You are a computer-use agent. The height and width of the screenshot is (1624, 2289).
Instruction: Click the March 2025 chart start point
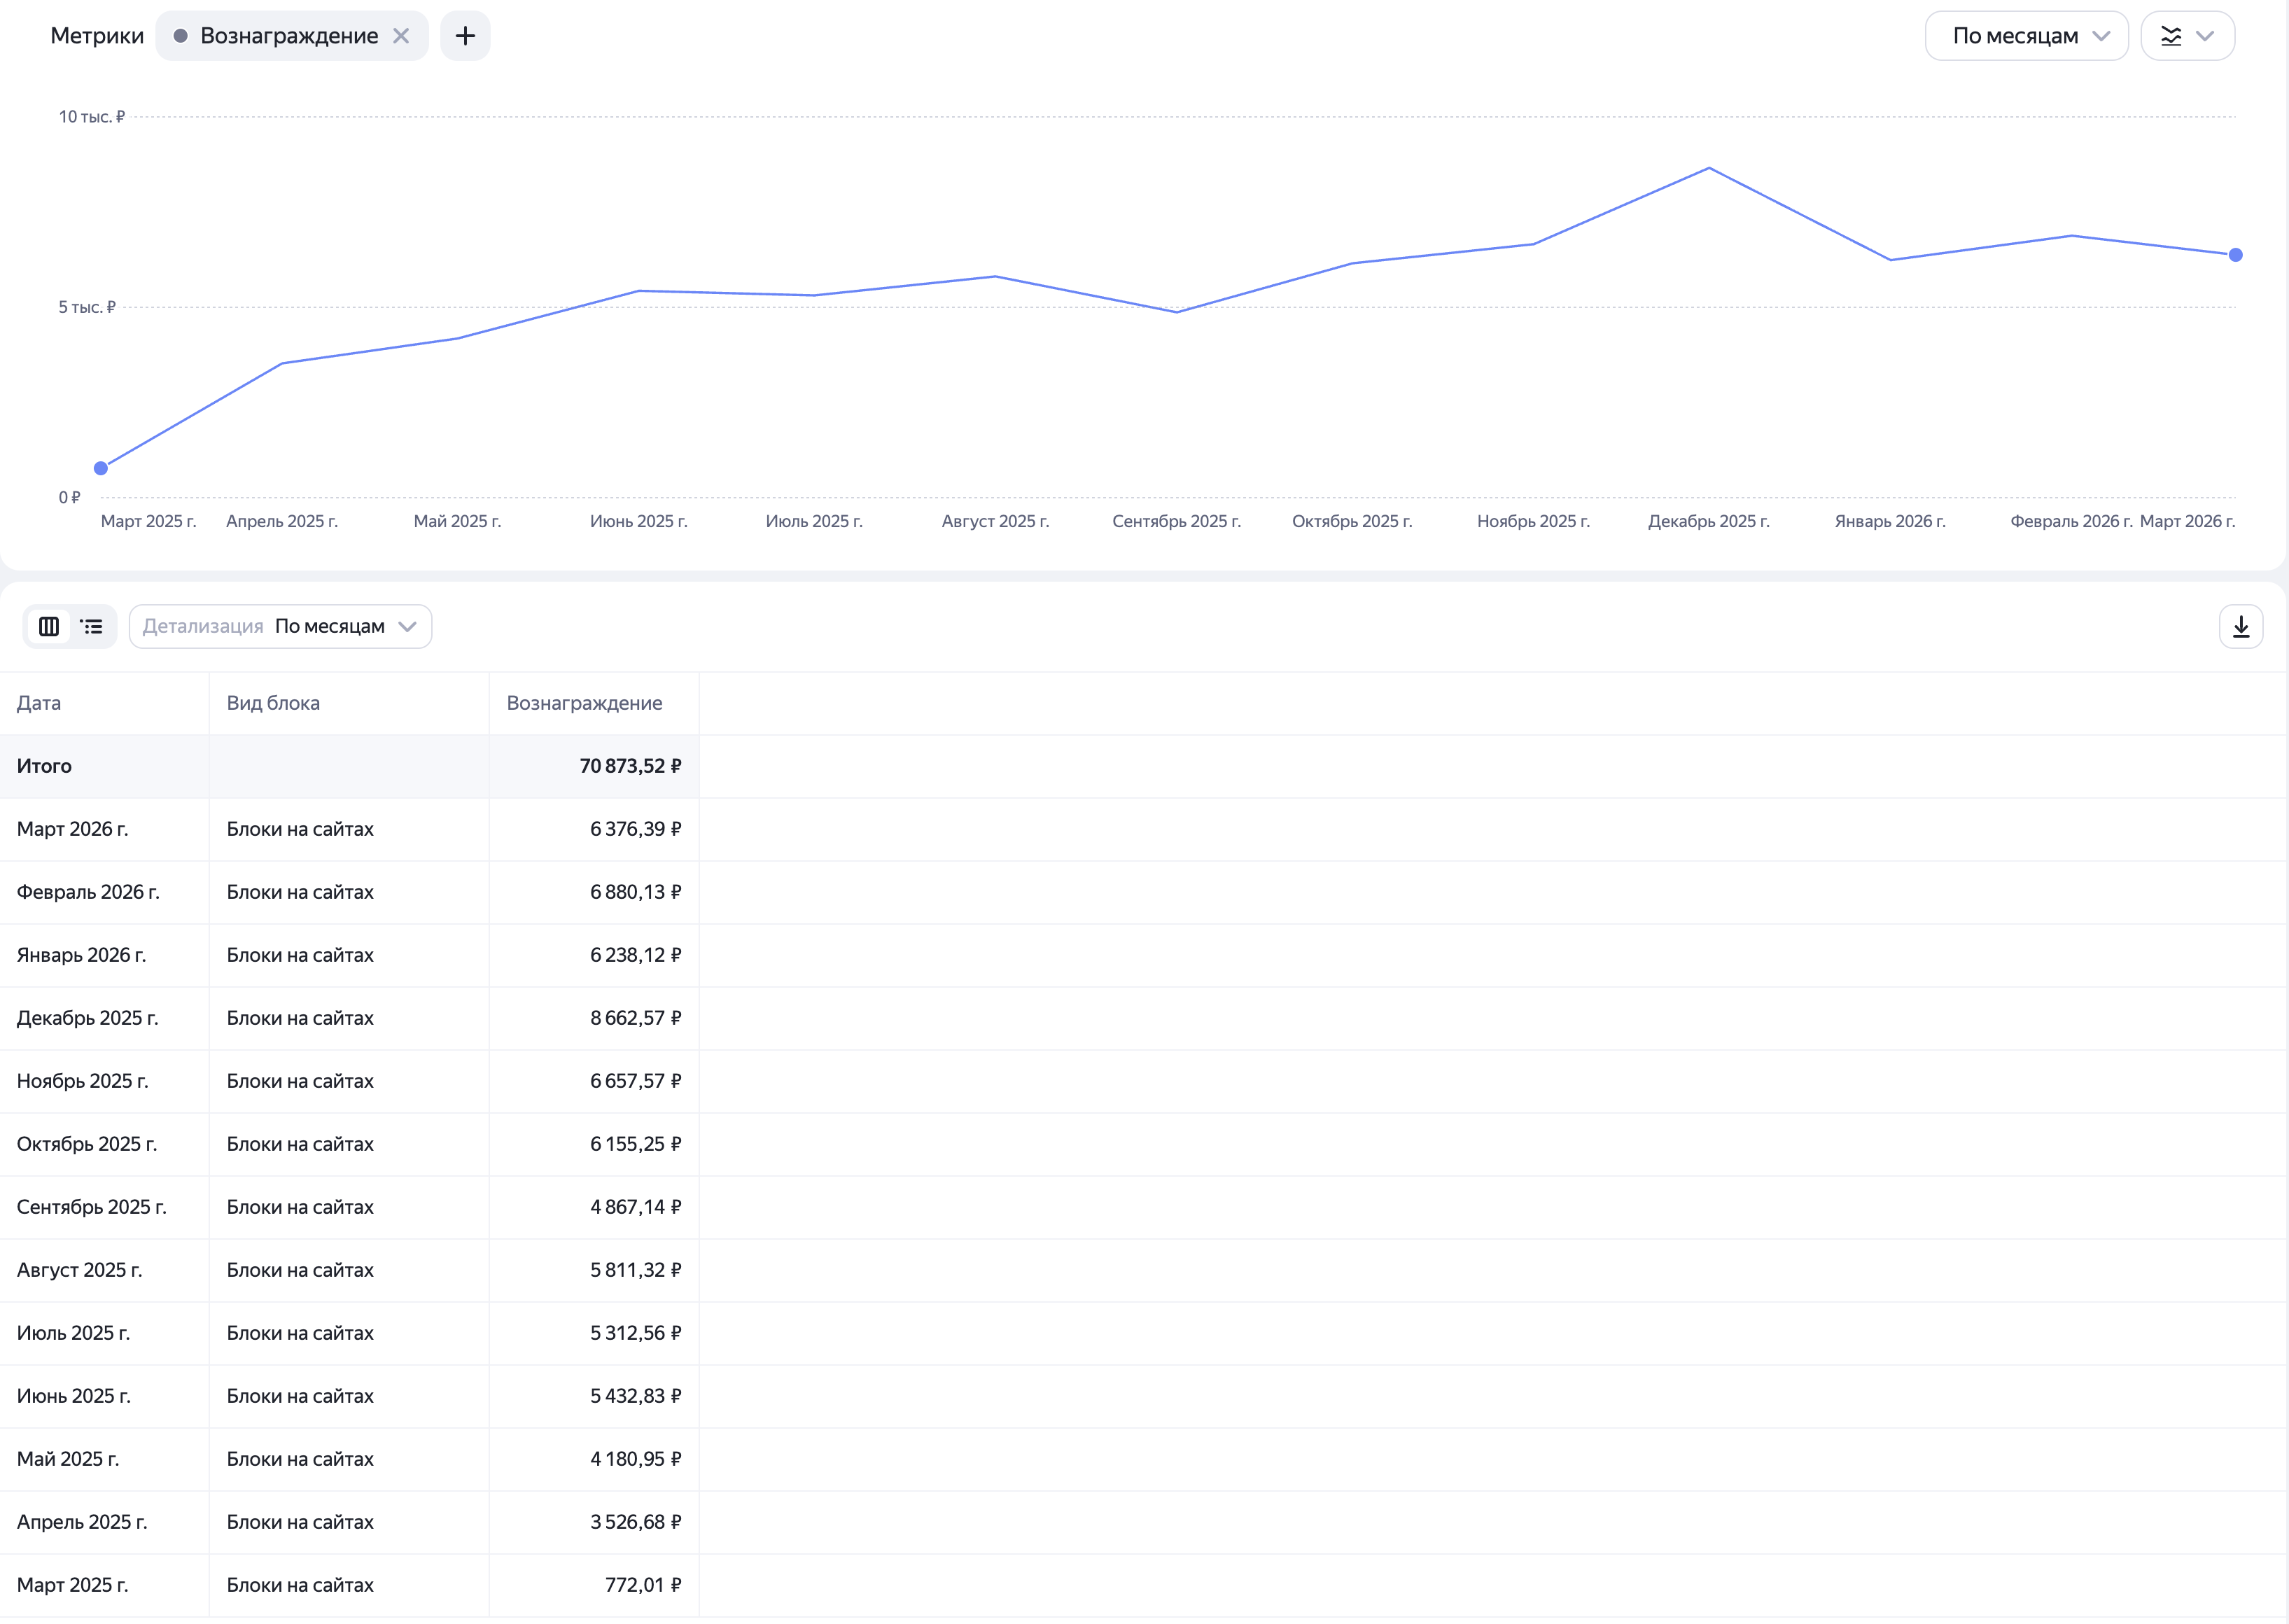[101, 468]
